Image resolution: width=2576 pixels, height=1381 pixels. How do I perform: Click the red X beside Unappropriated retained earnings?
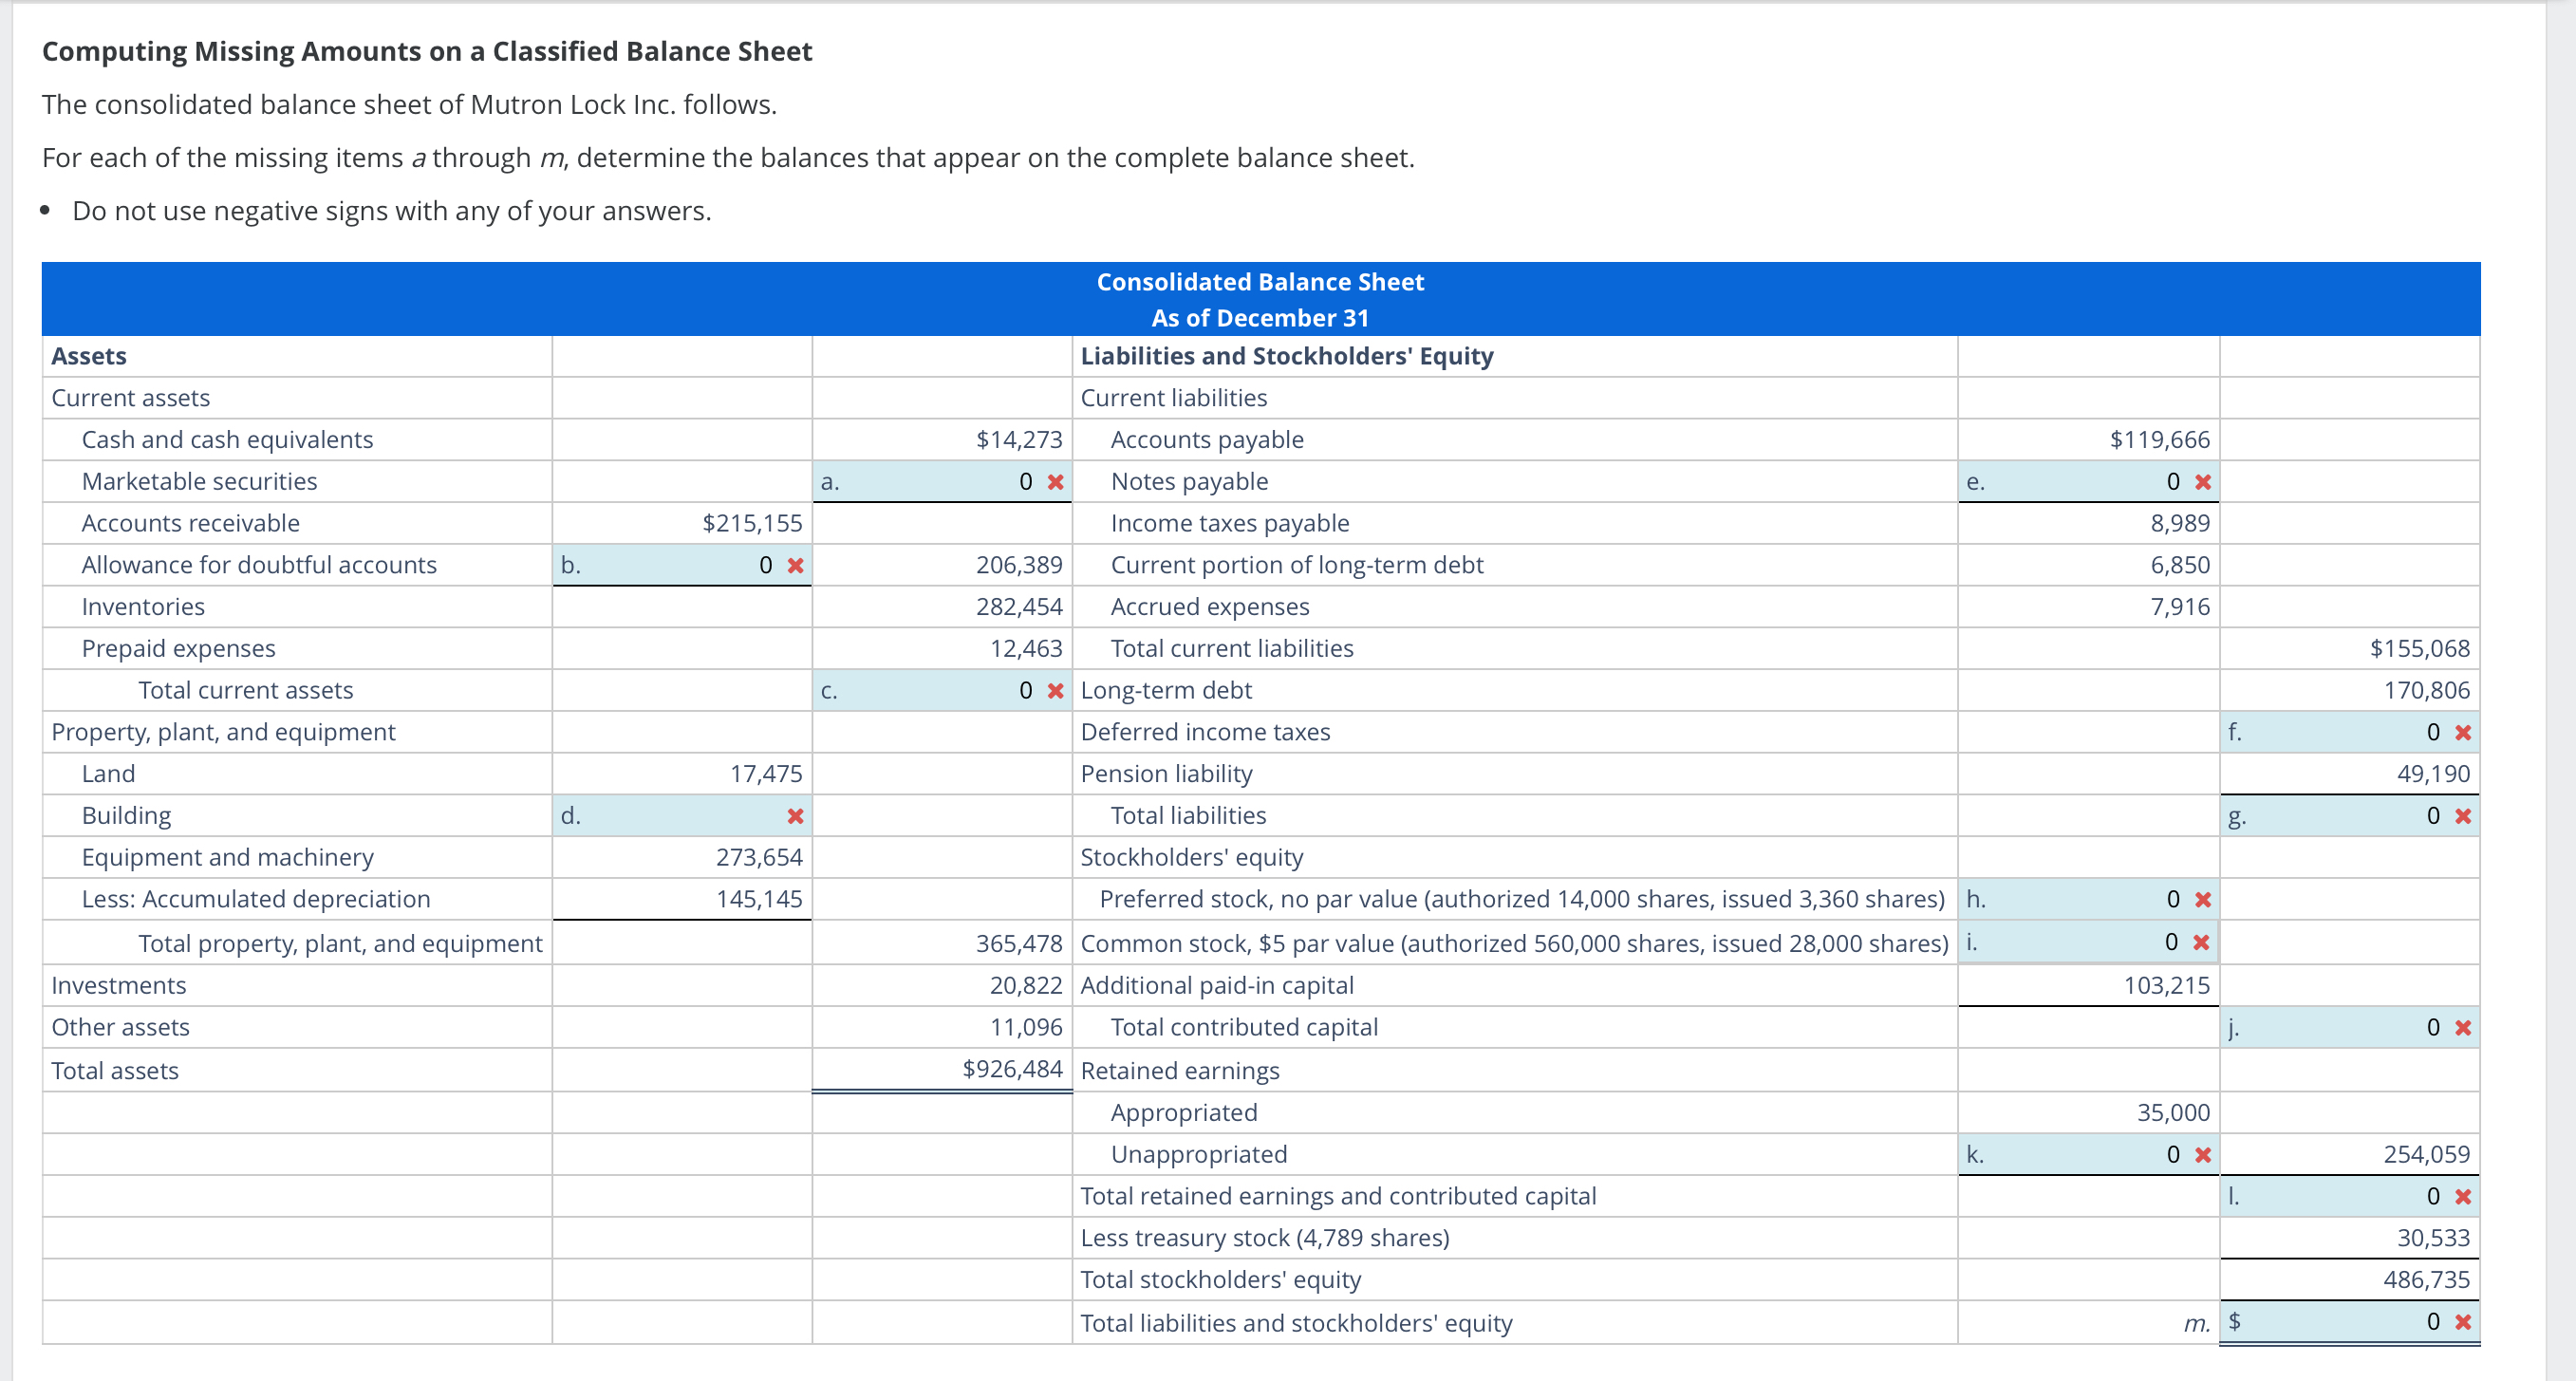click(x=2202, y=1153)
